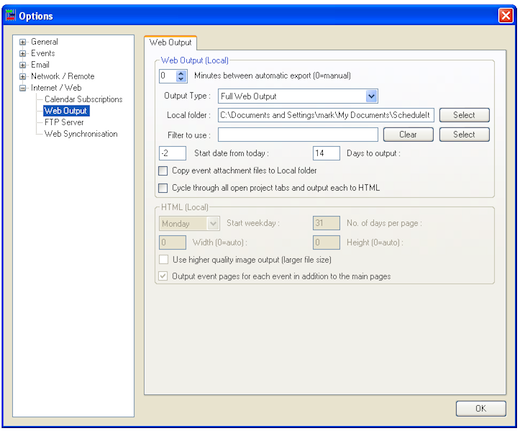
Task: Open FTP Server settings page
Action: pos(64,122)
